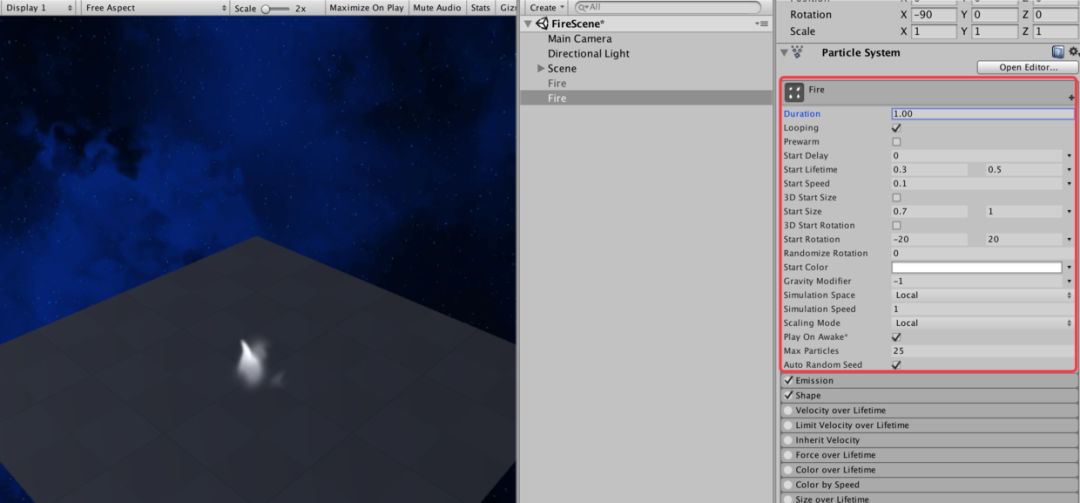
Task: Open the white Start Color swatch
Action: coord(977,267)
